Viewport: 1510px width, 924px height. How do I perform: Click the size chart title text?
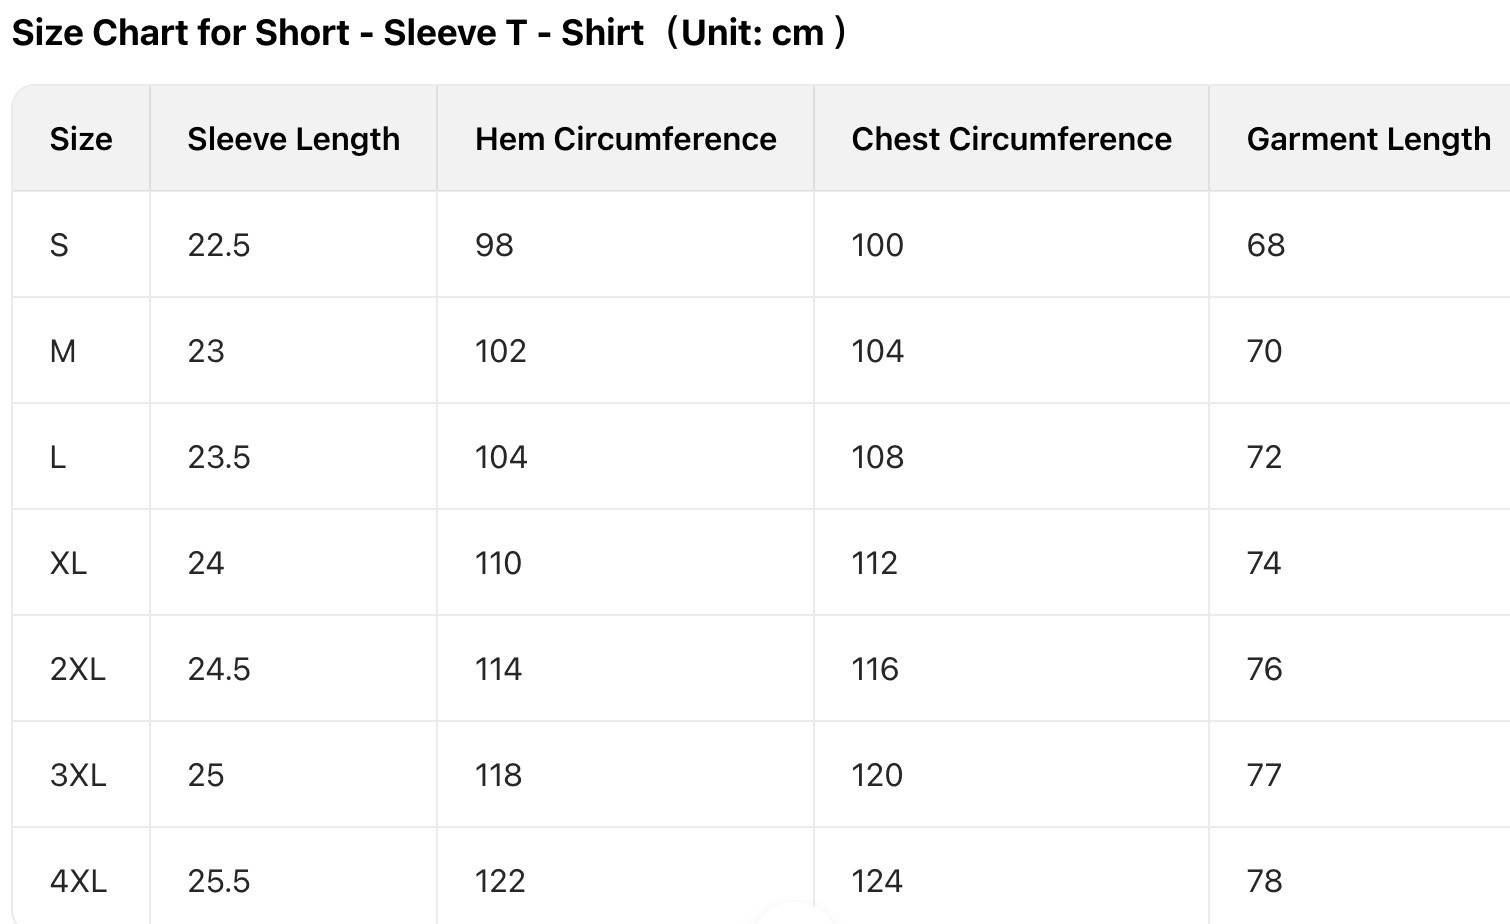(430, 33)
